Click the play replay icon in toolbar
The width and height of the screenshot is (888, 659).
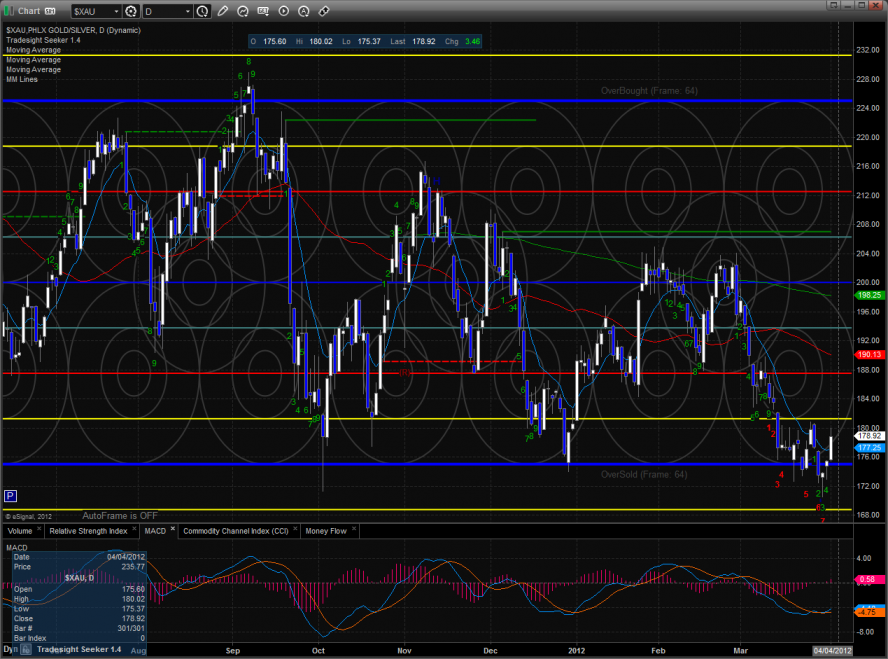click(284, 11)
